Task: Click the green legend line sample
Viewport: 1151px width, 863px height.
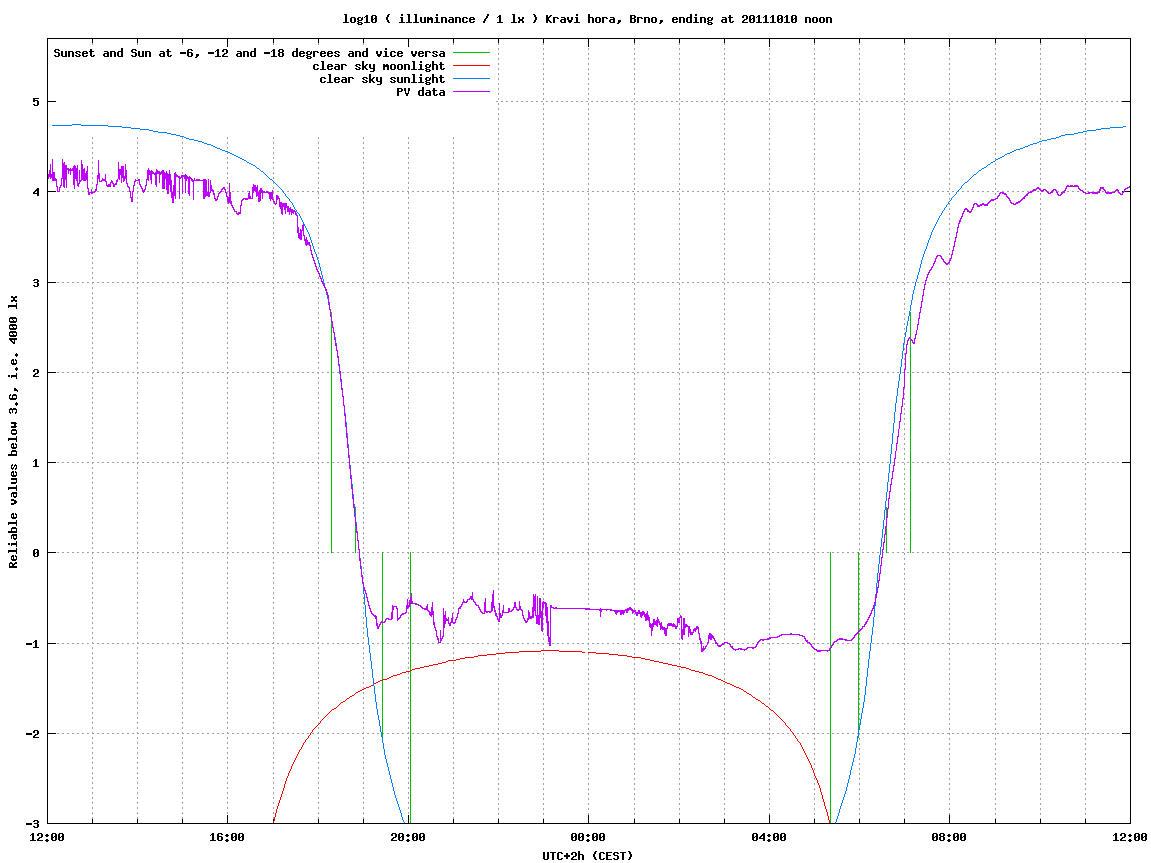Action: coord(471,53)
